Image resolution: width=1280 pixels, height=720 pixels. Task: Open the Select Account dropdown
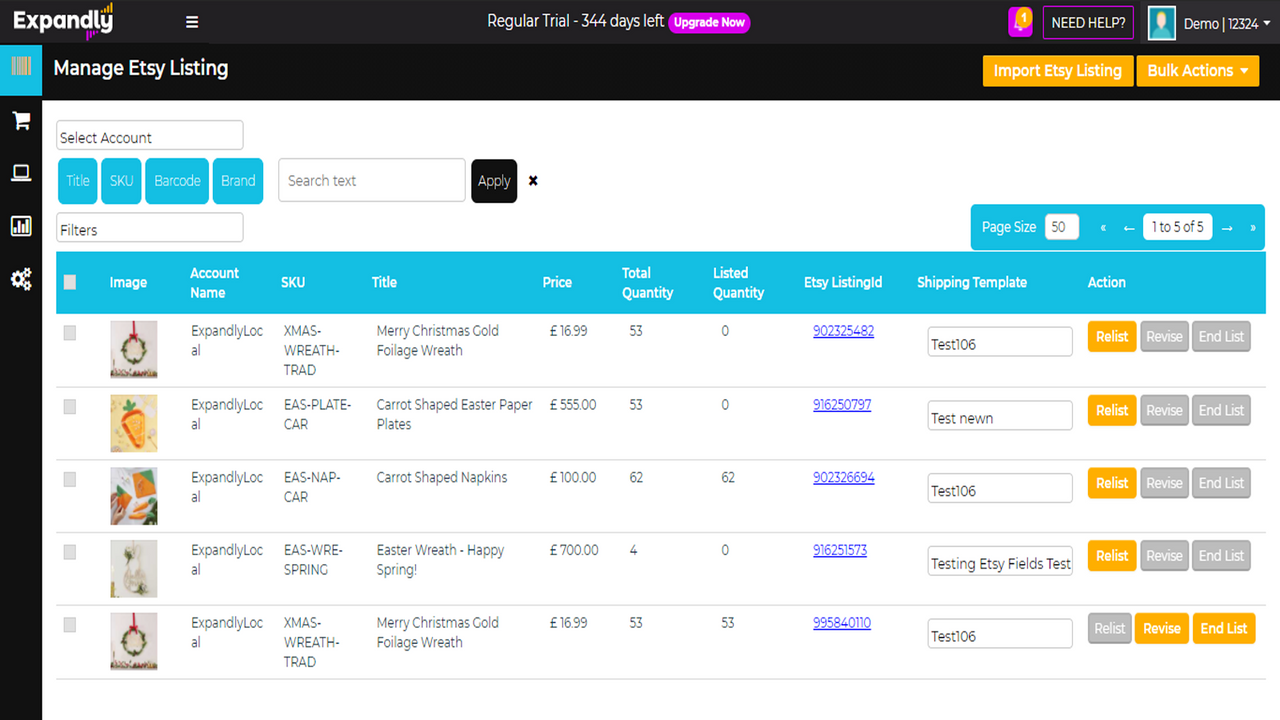(149, 135)
